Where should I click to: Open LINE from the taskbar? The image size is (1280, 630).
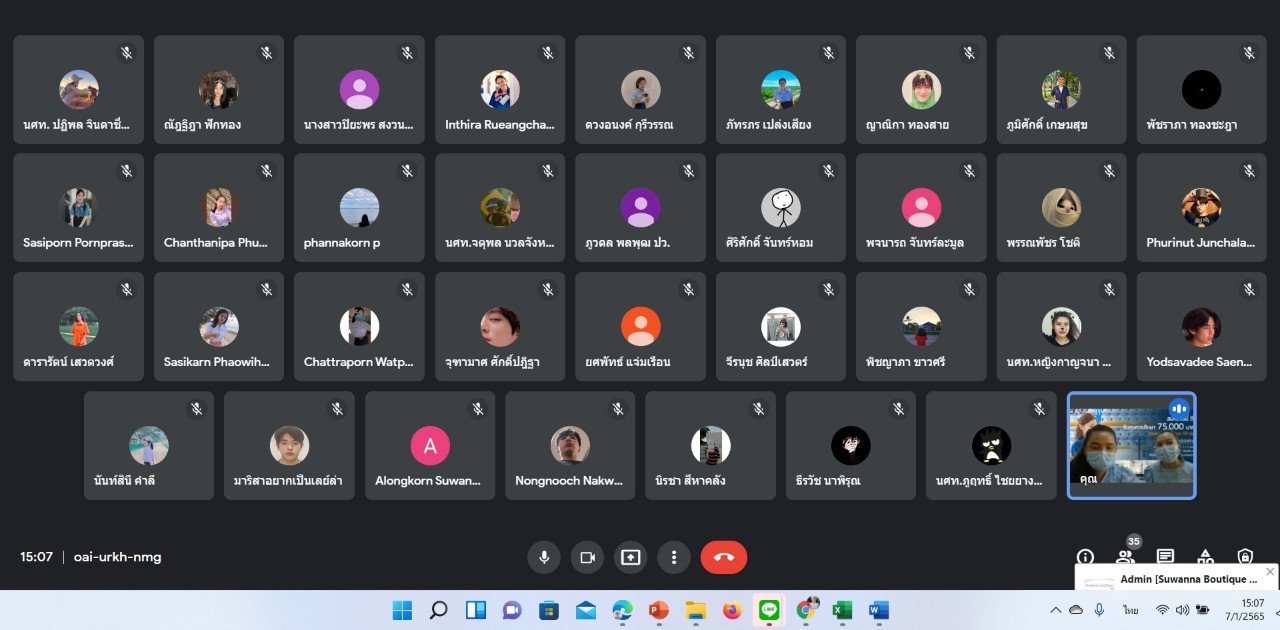(769, 610)
